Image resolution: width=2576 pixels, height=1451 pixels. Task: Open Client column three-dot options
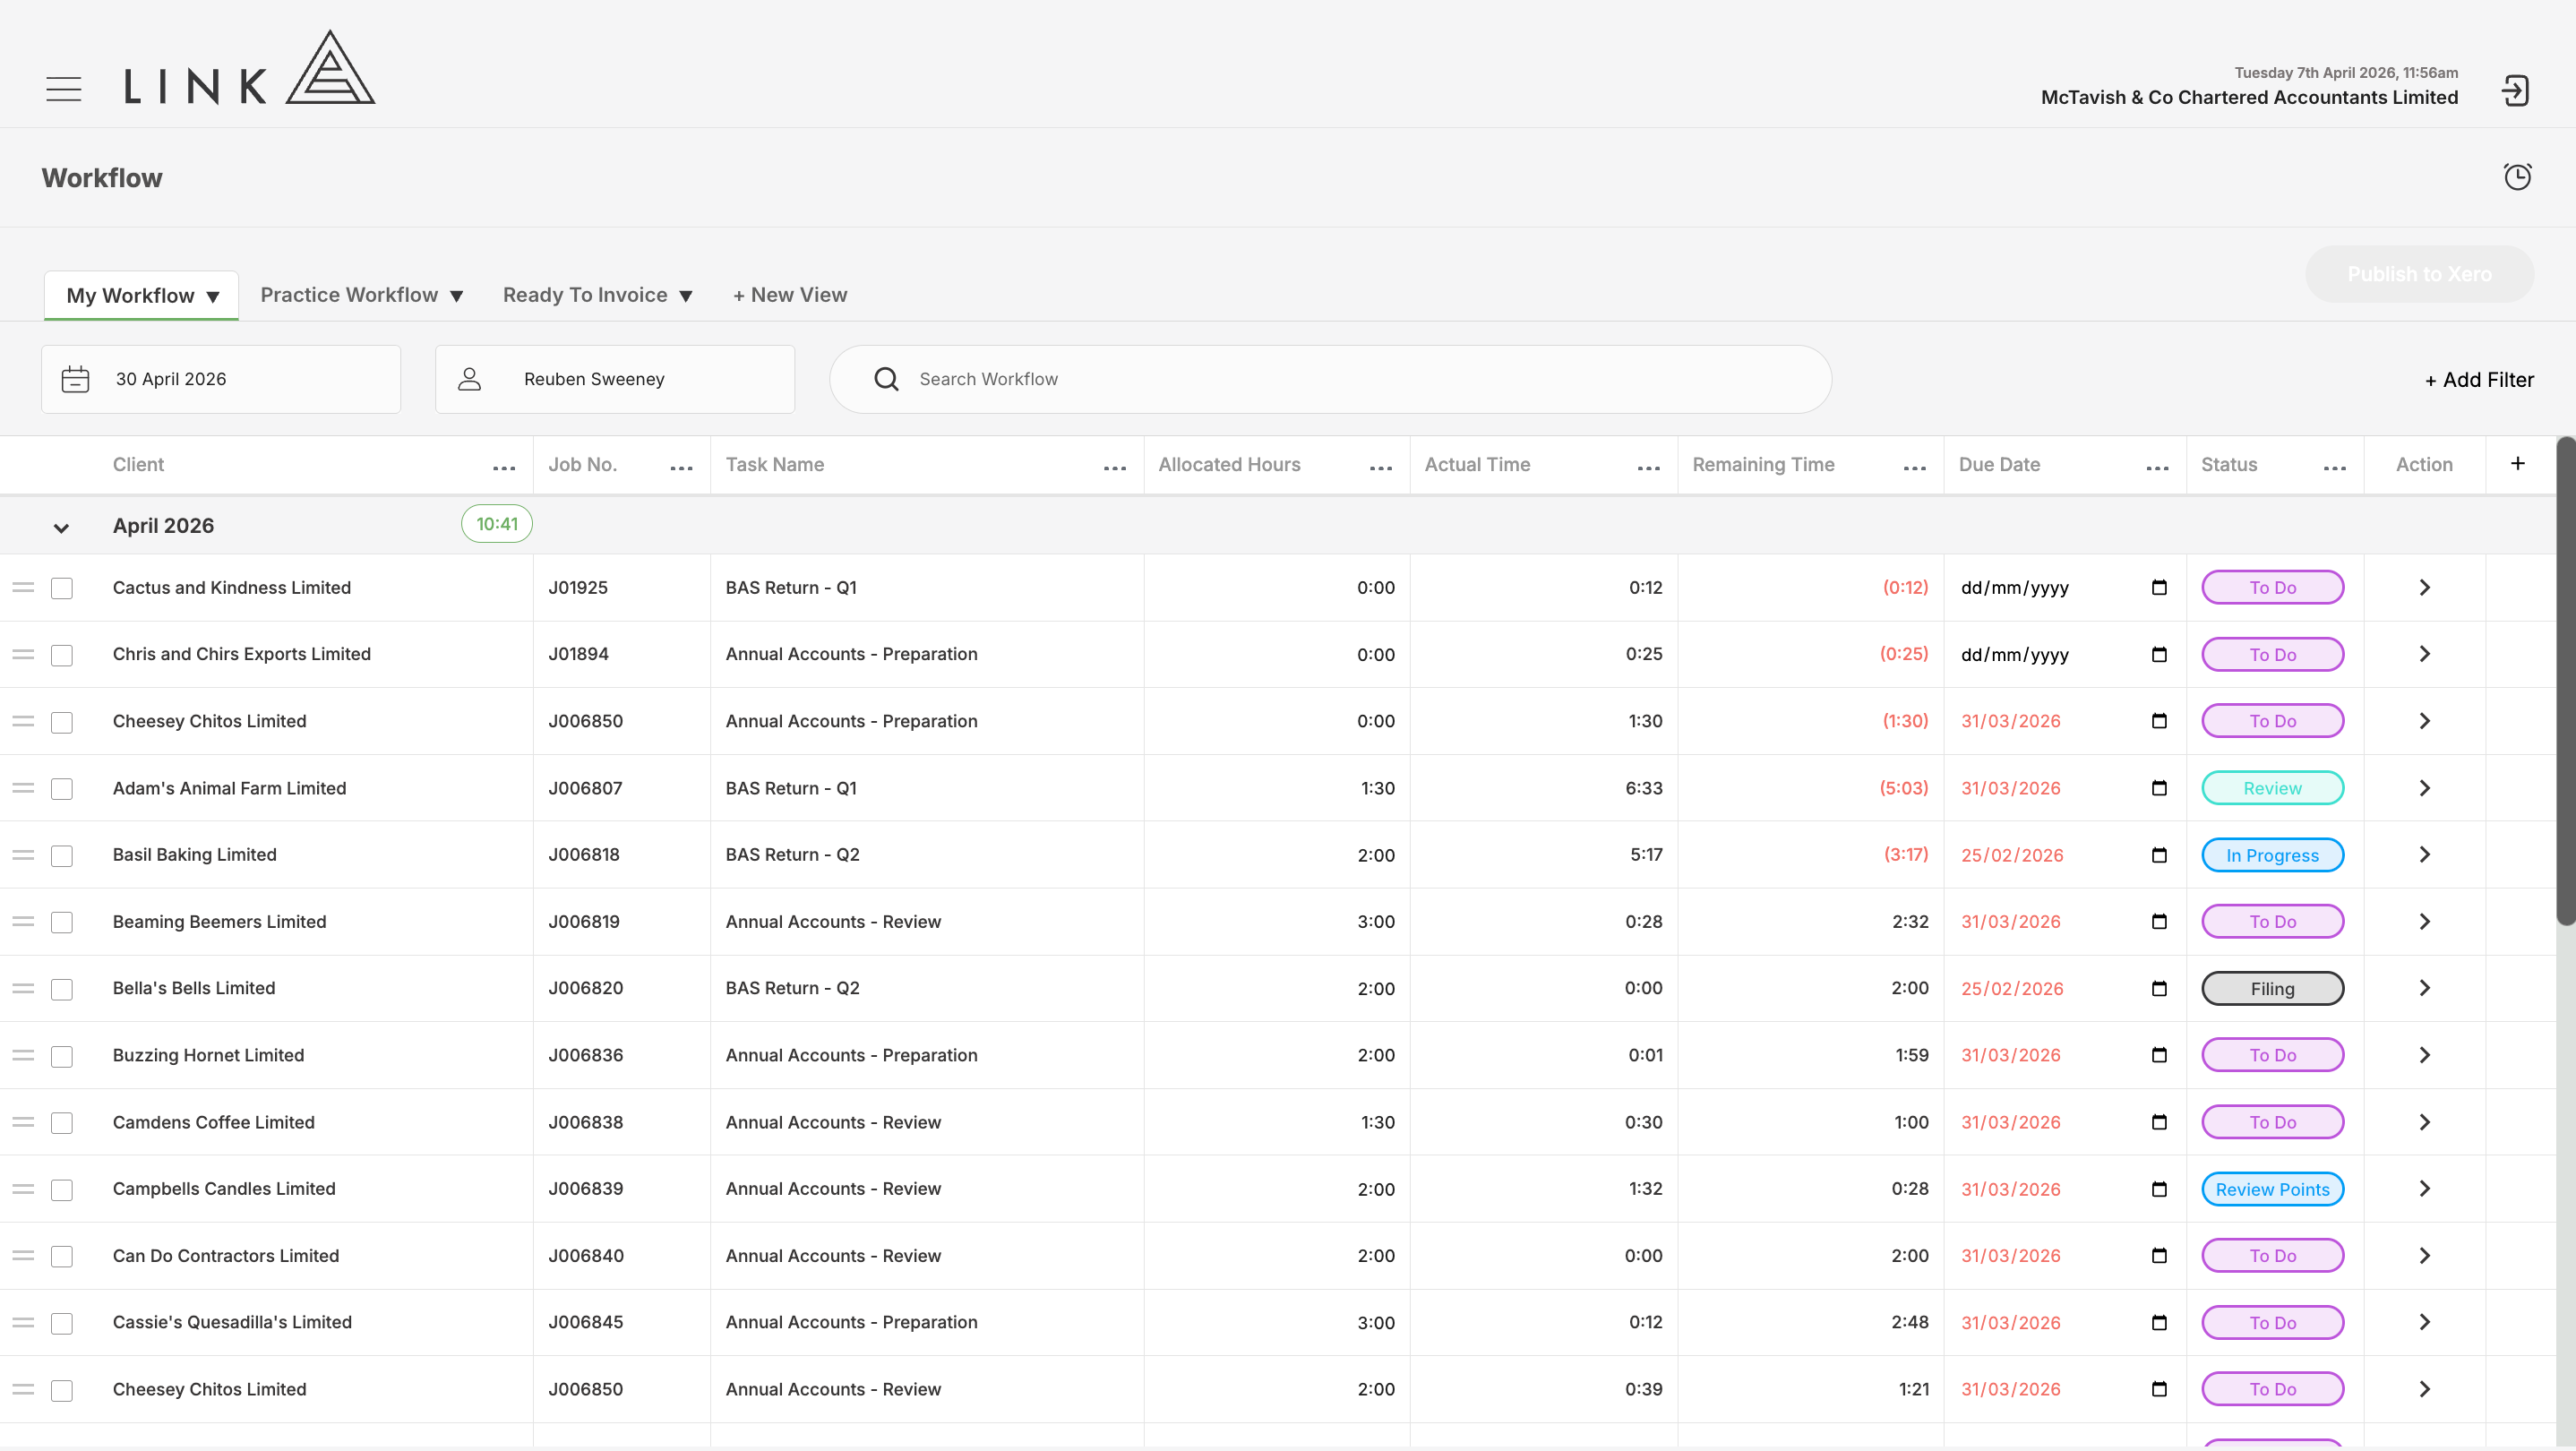tap(504, 467)
